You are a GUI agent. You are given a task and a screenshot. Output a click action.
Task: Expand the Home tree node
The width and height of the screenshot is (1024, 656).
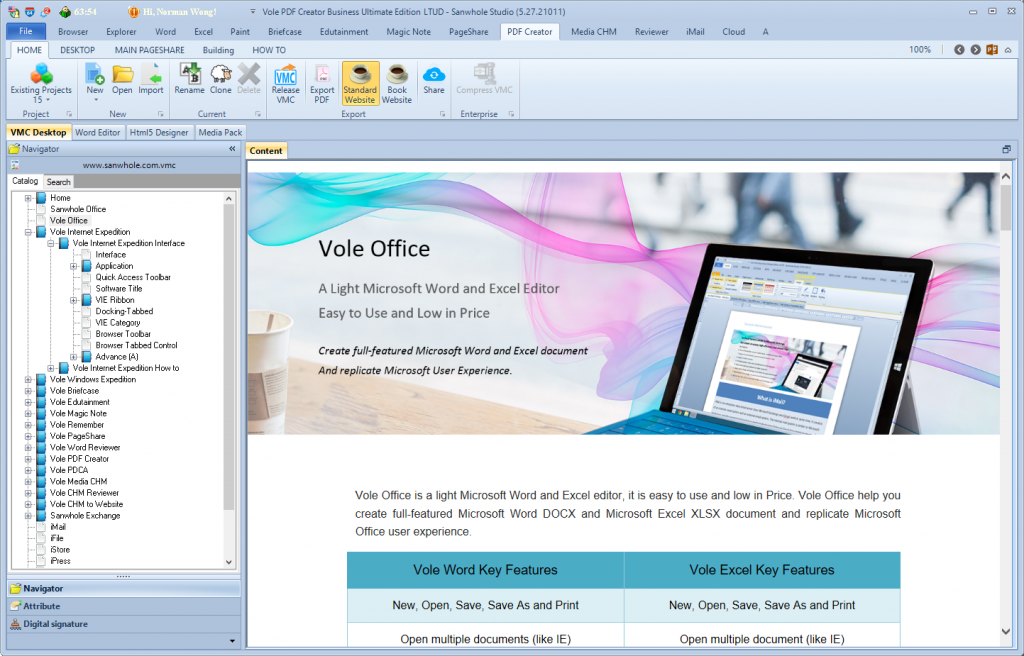[x=28, y=198]
